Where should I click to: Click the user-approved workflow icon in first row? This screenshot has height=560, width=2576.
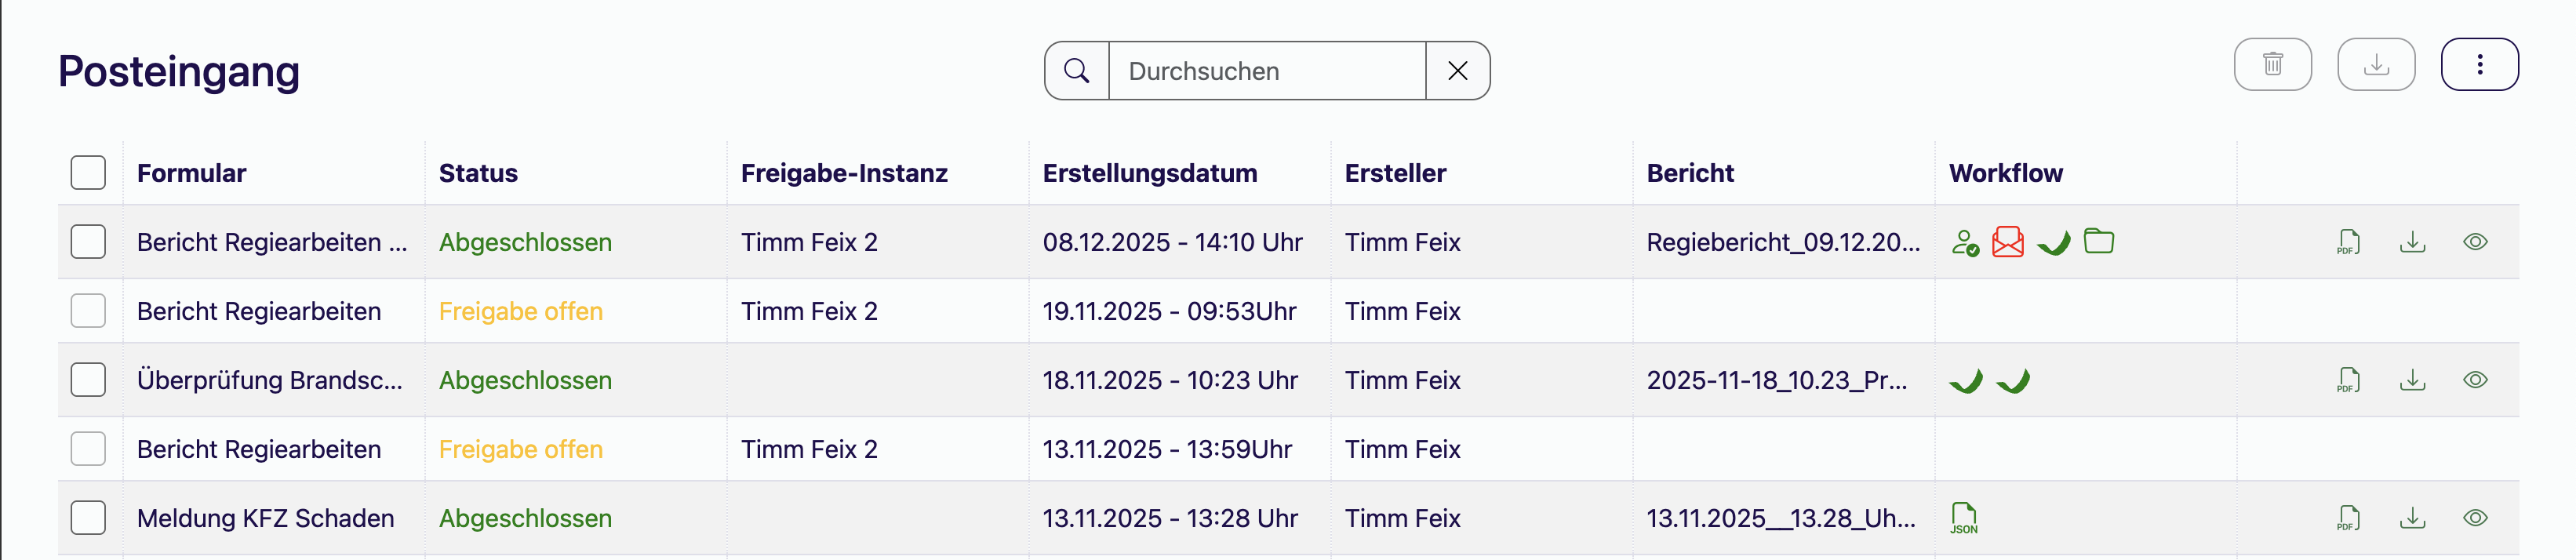(x=1964, y=242)
